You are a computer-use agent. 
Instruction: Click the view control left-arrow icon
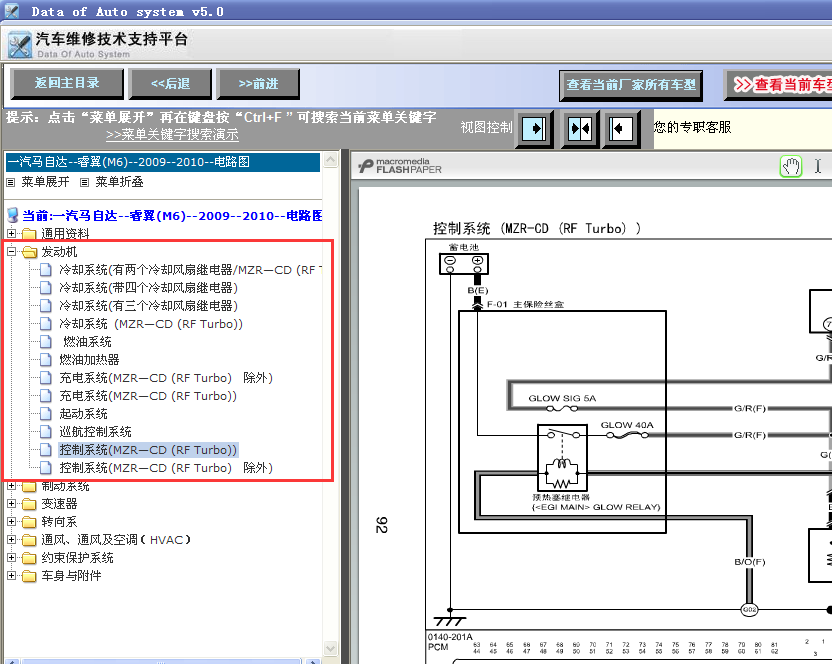621,128
